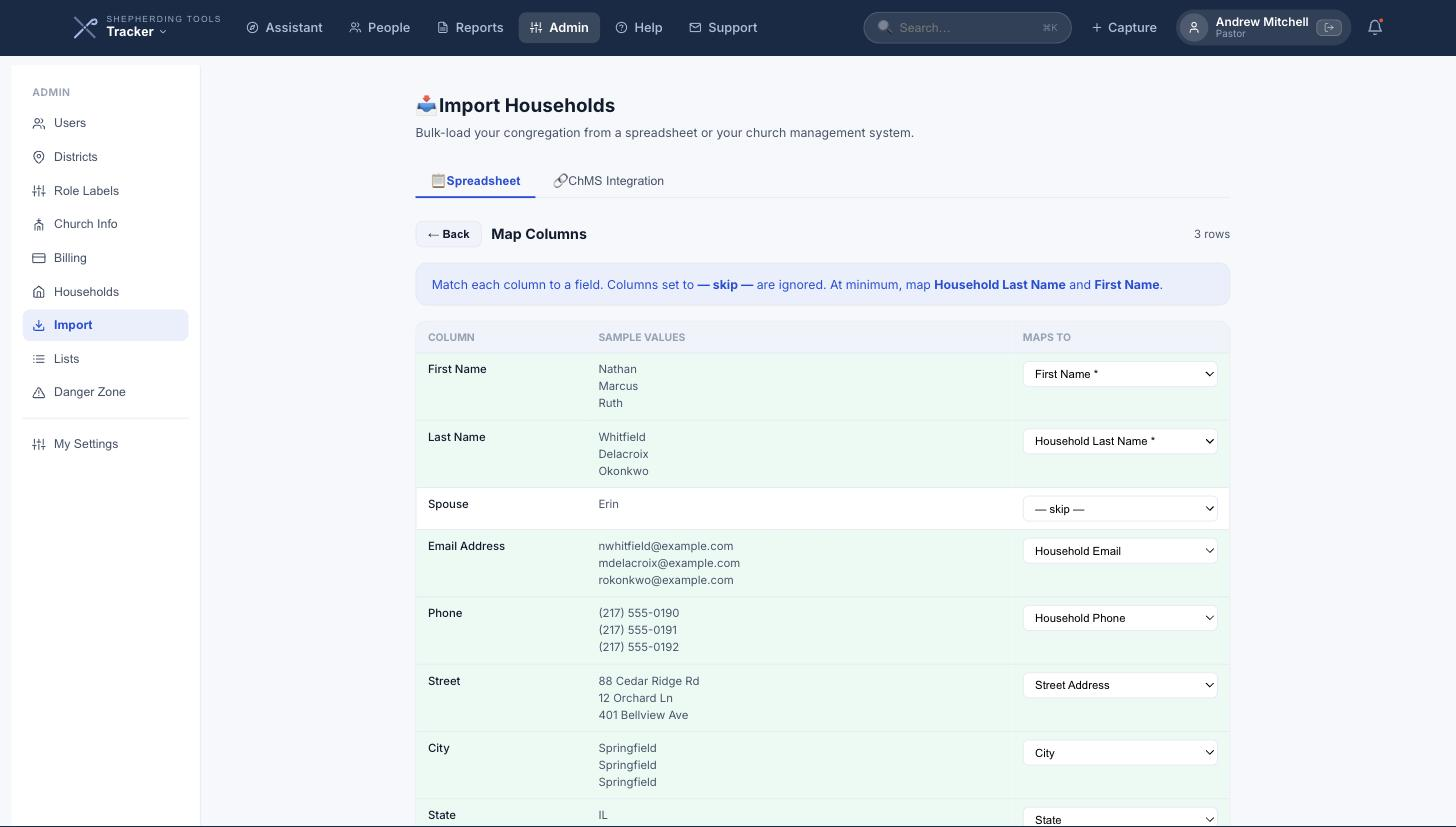1456x827 pixels.
Task: Open Districts in the sidebar
Action: click(105, 157)
